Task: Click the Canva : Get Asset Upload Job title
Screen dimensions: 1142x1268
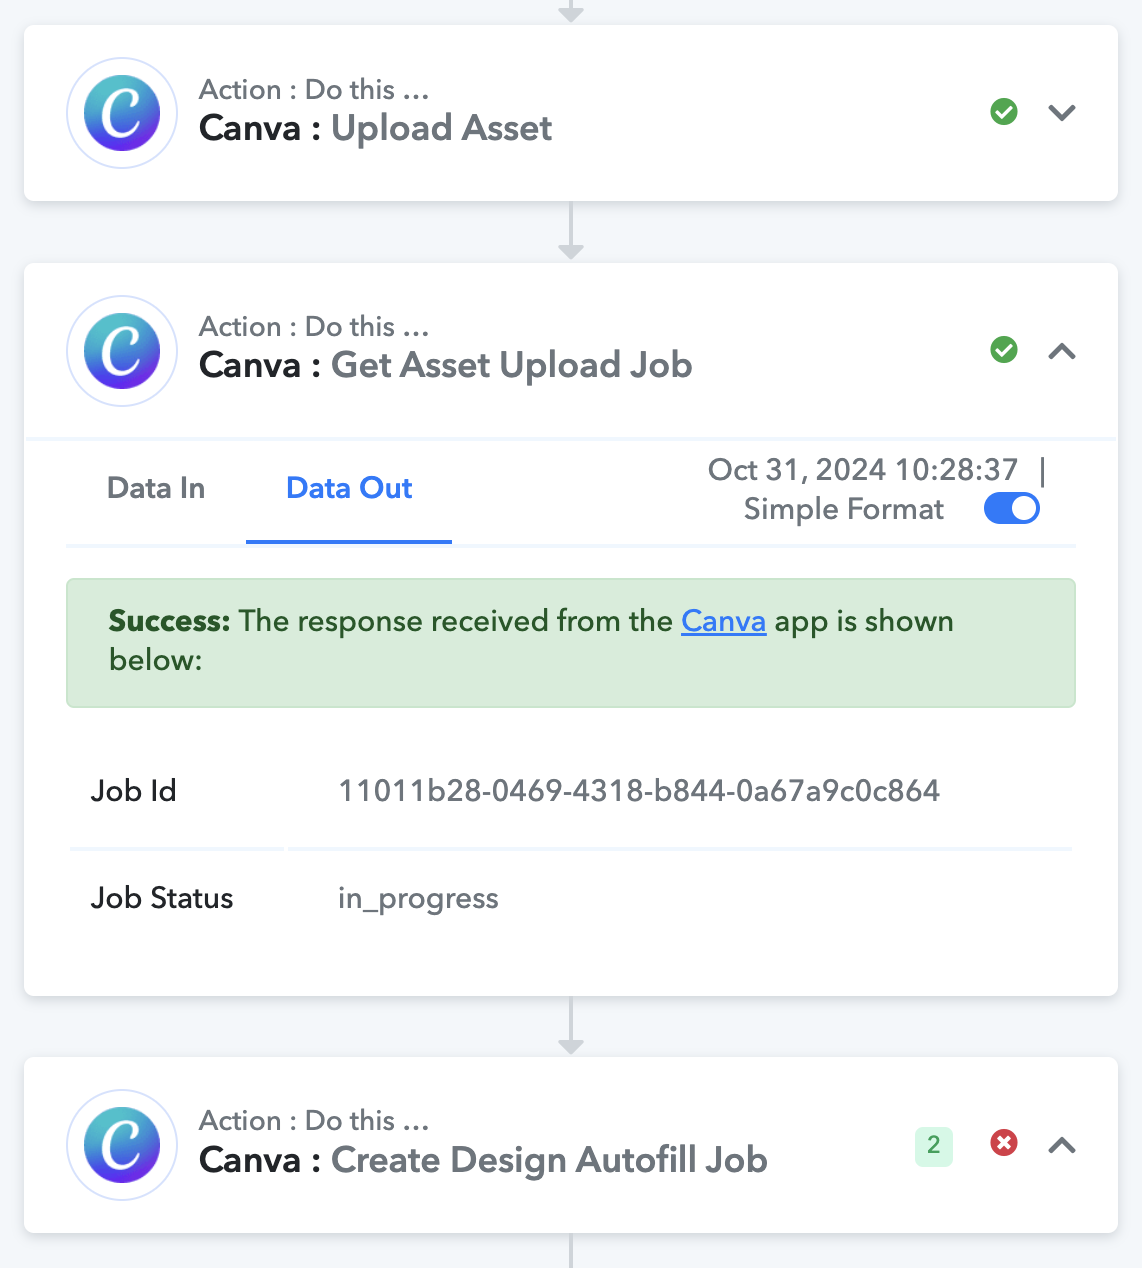Action: tap(445, 365)
